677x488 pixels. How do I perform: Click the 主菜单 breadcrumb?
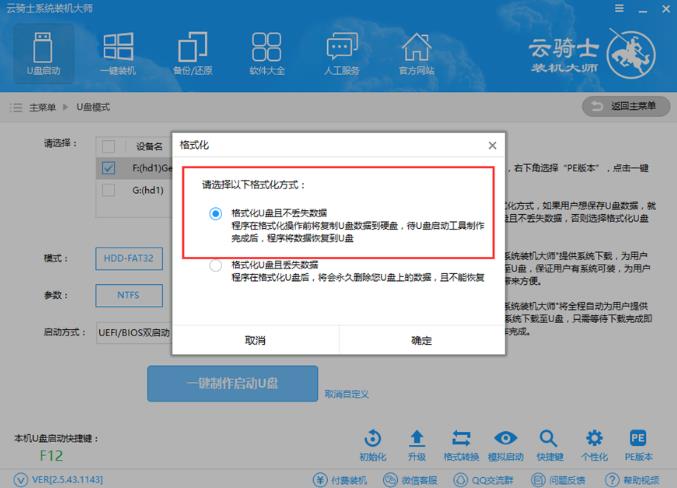click(42, 107)
